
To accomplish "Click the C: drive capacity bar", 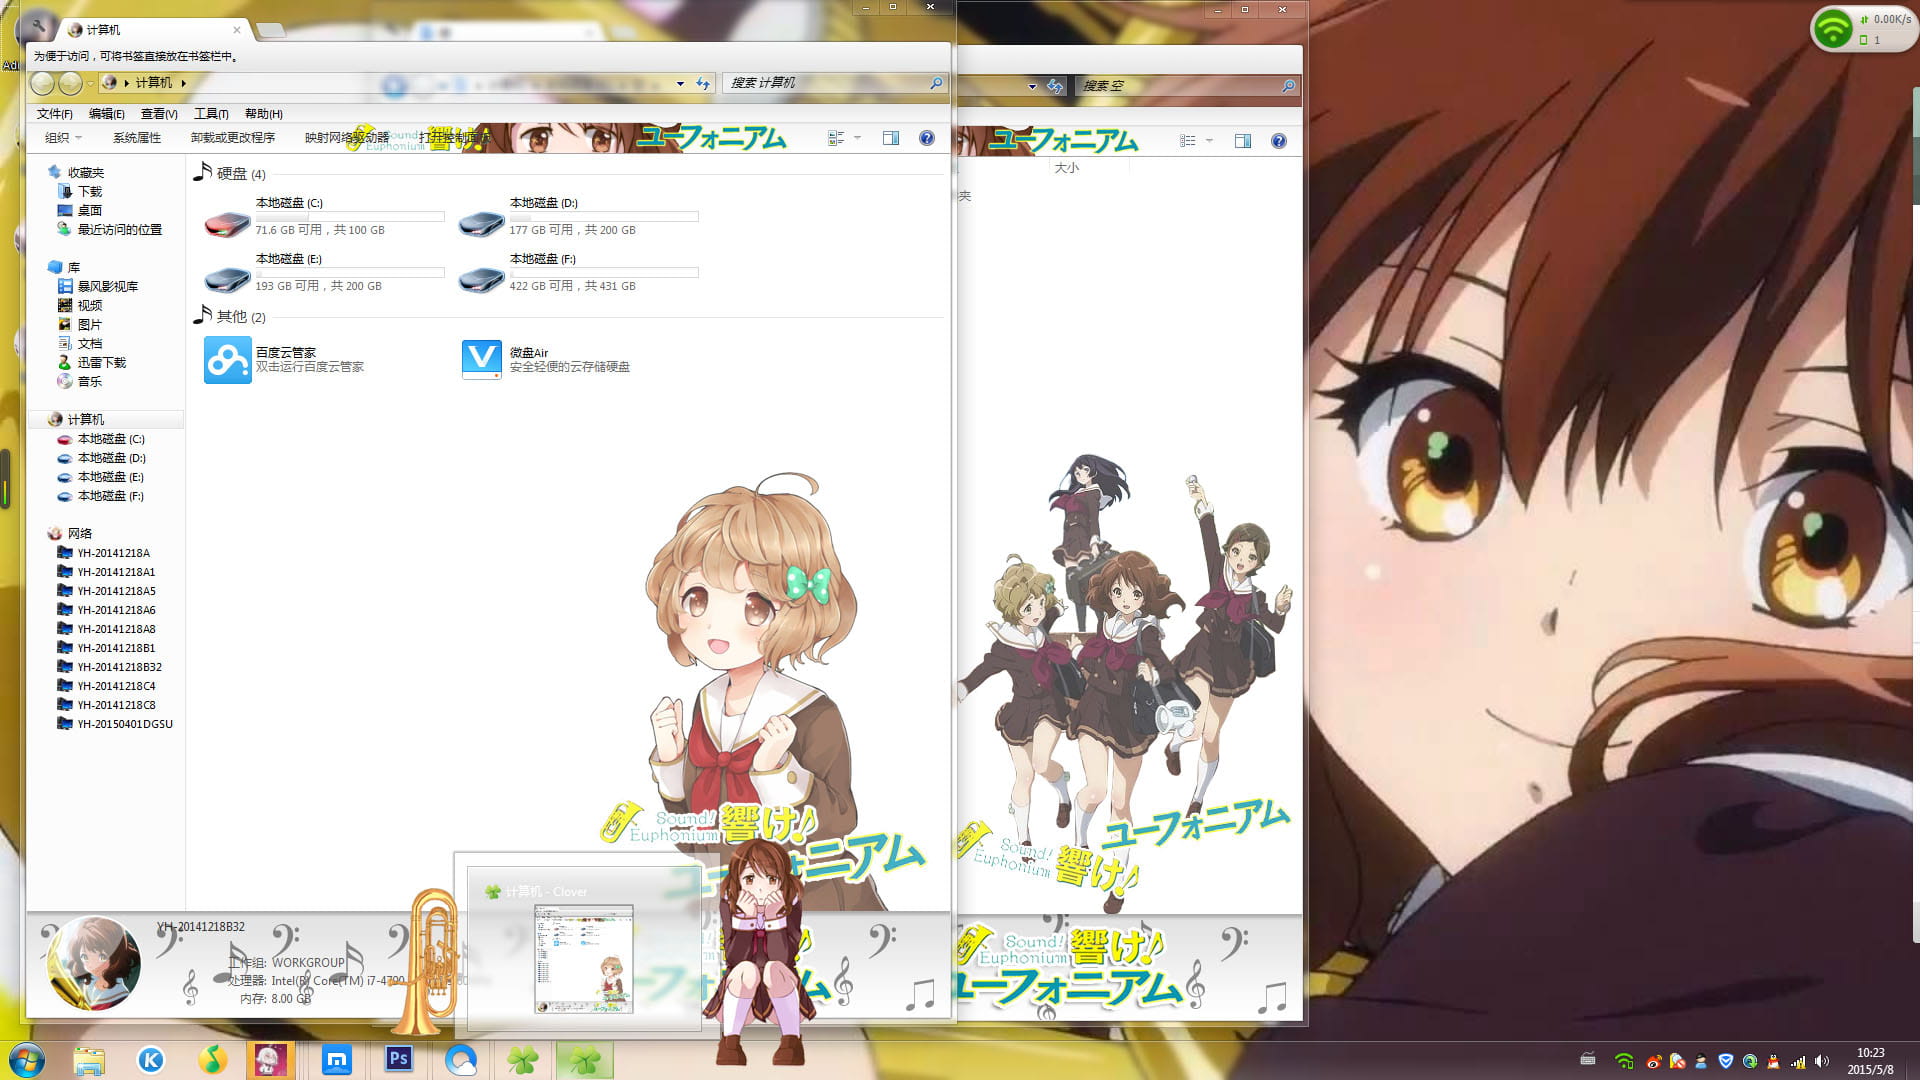I will [349, 216].
